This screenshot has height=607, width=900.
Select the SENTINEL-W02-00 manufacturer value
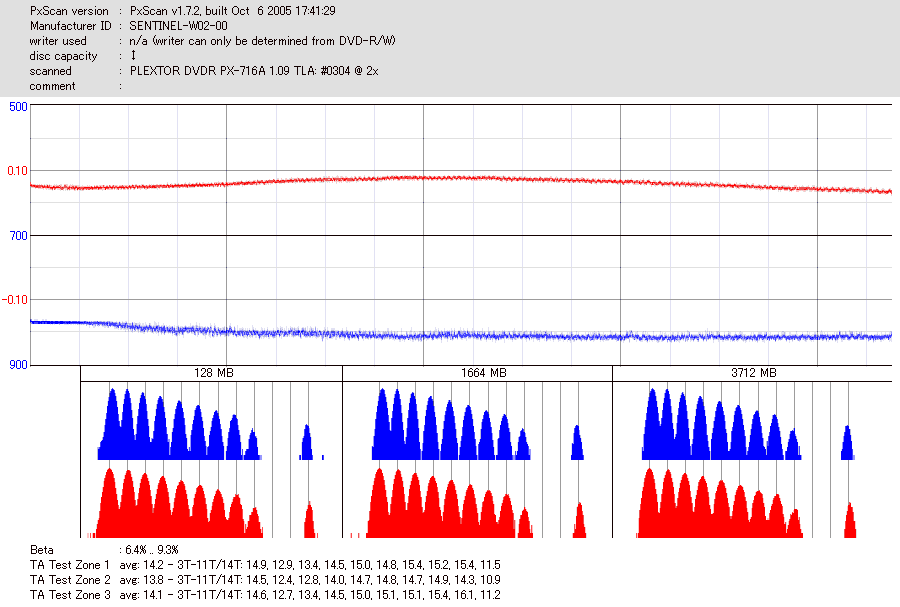tap(179, 26)
